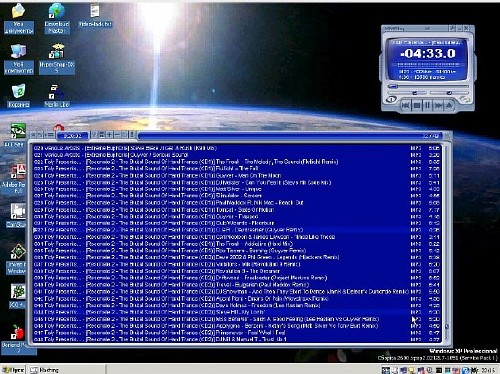This screenshot has height=374, width=500.
Task: Click the exclamation mark playlist toolbar icon
Action: (132, 135)
